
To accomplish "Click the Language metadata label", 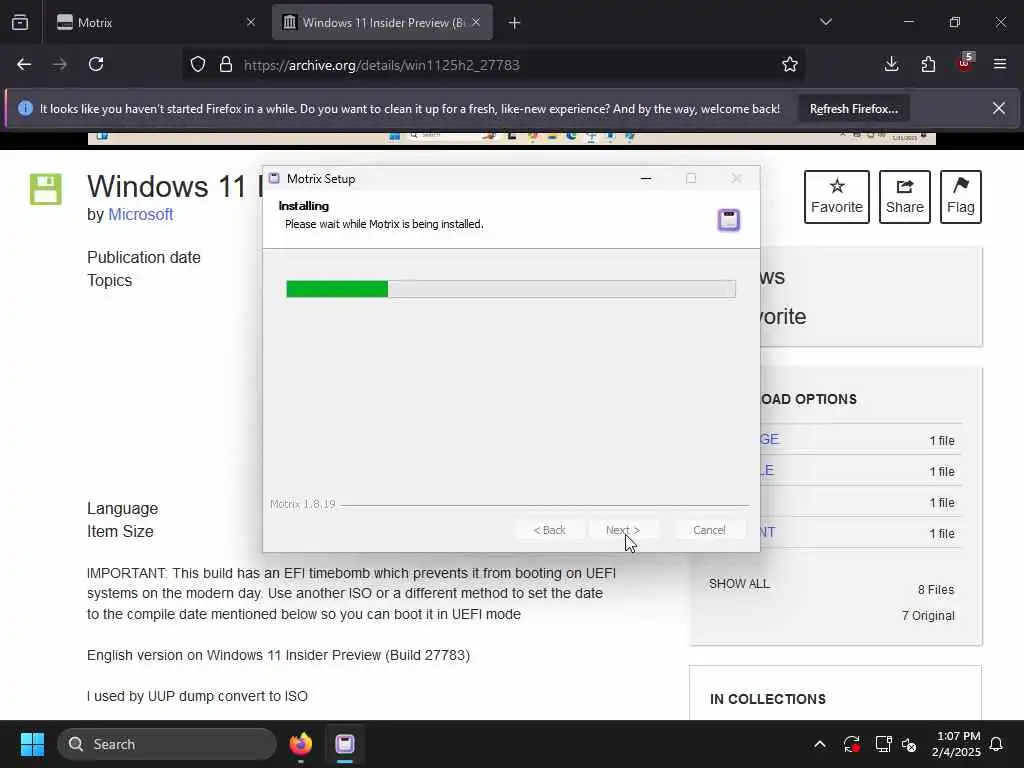I will pyautogui.click(x=123, y=508).
